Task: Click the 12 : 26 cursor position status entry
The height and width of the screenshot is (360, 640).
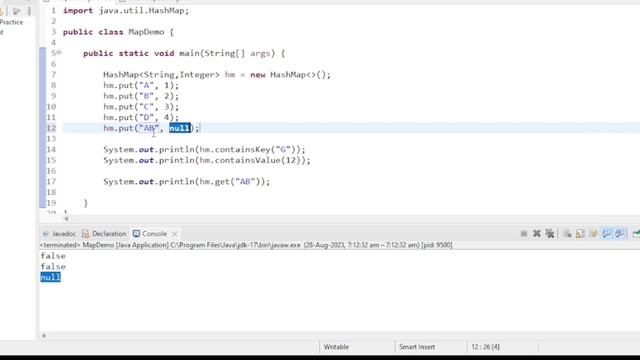Action: point(485,347)
